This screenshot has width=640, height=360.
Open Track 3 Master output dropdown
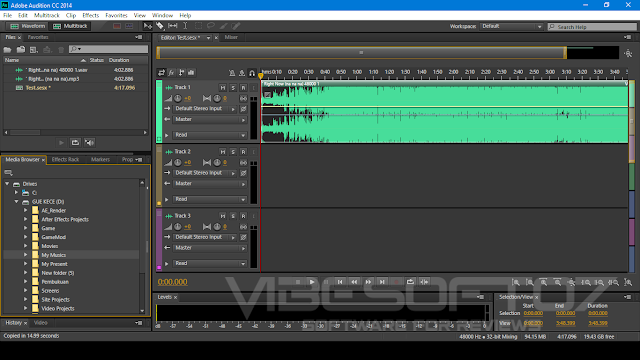(x=210, y=248)
